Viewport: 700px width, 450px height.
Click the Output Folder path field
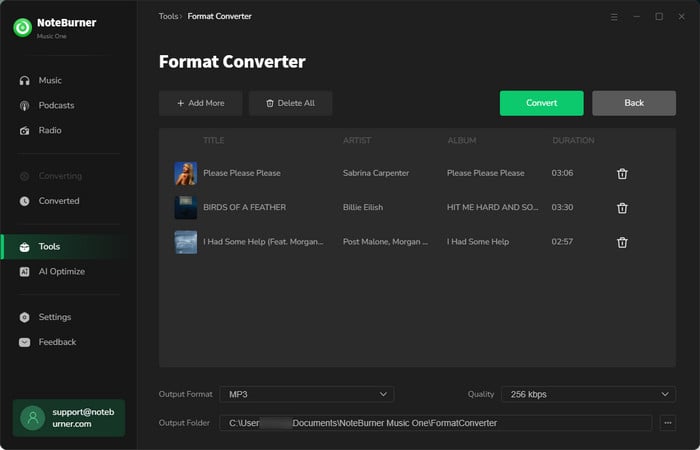coord(436,423)
